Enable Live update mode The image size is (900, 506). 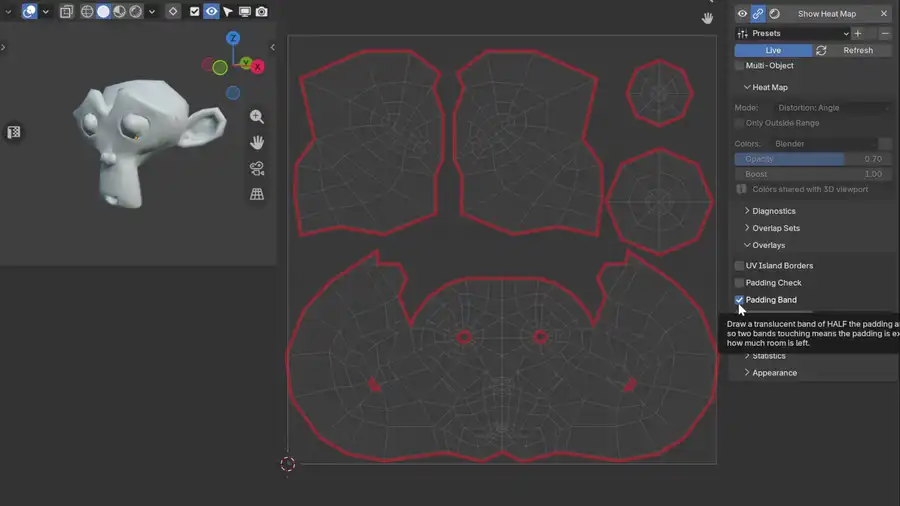click(773, 50)
